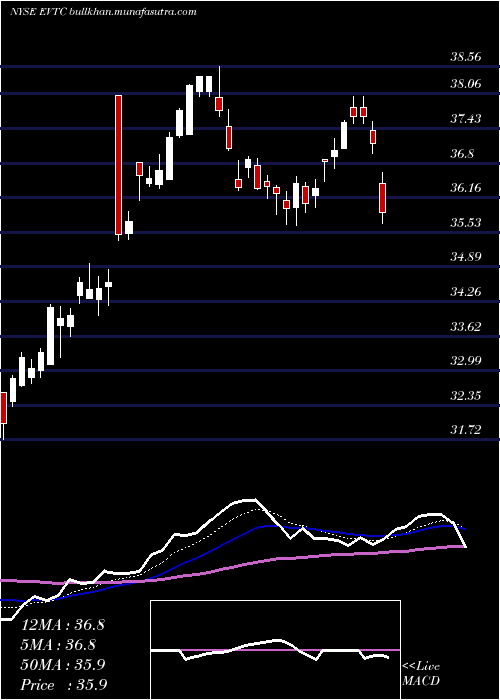Click the 37.43 price axis label

(x=466, y=119)
